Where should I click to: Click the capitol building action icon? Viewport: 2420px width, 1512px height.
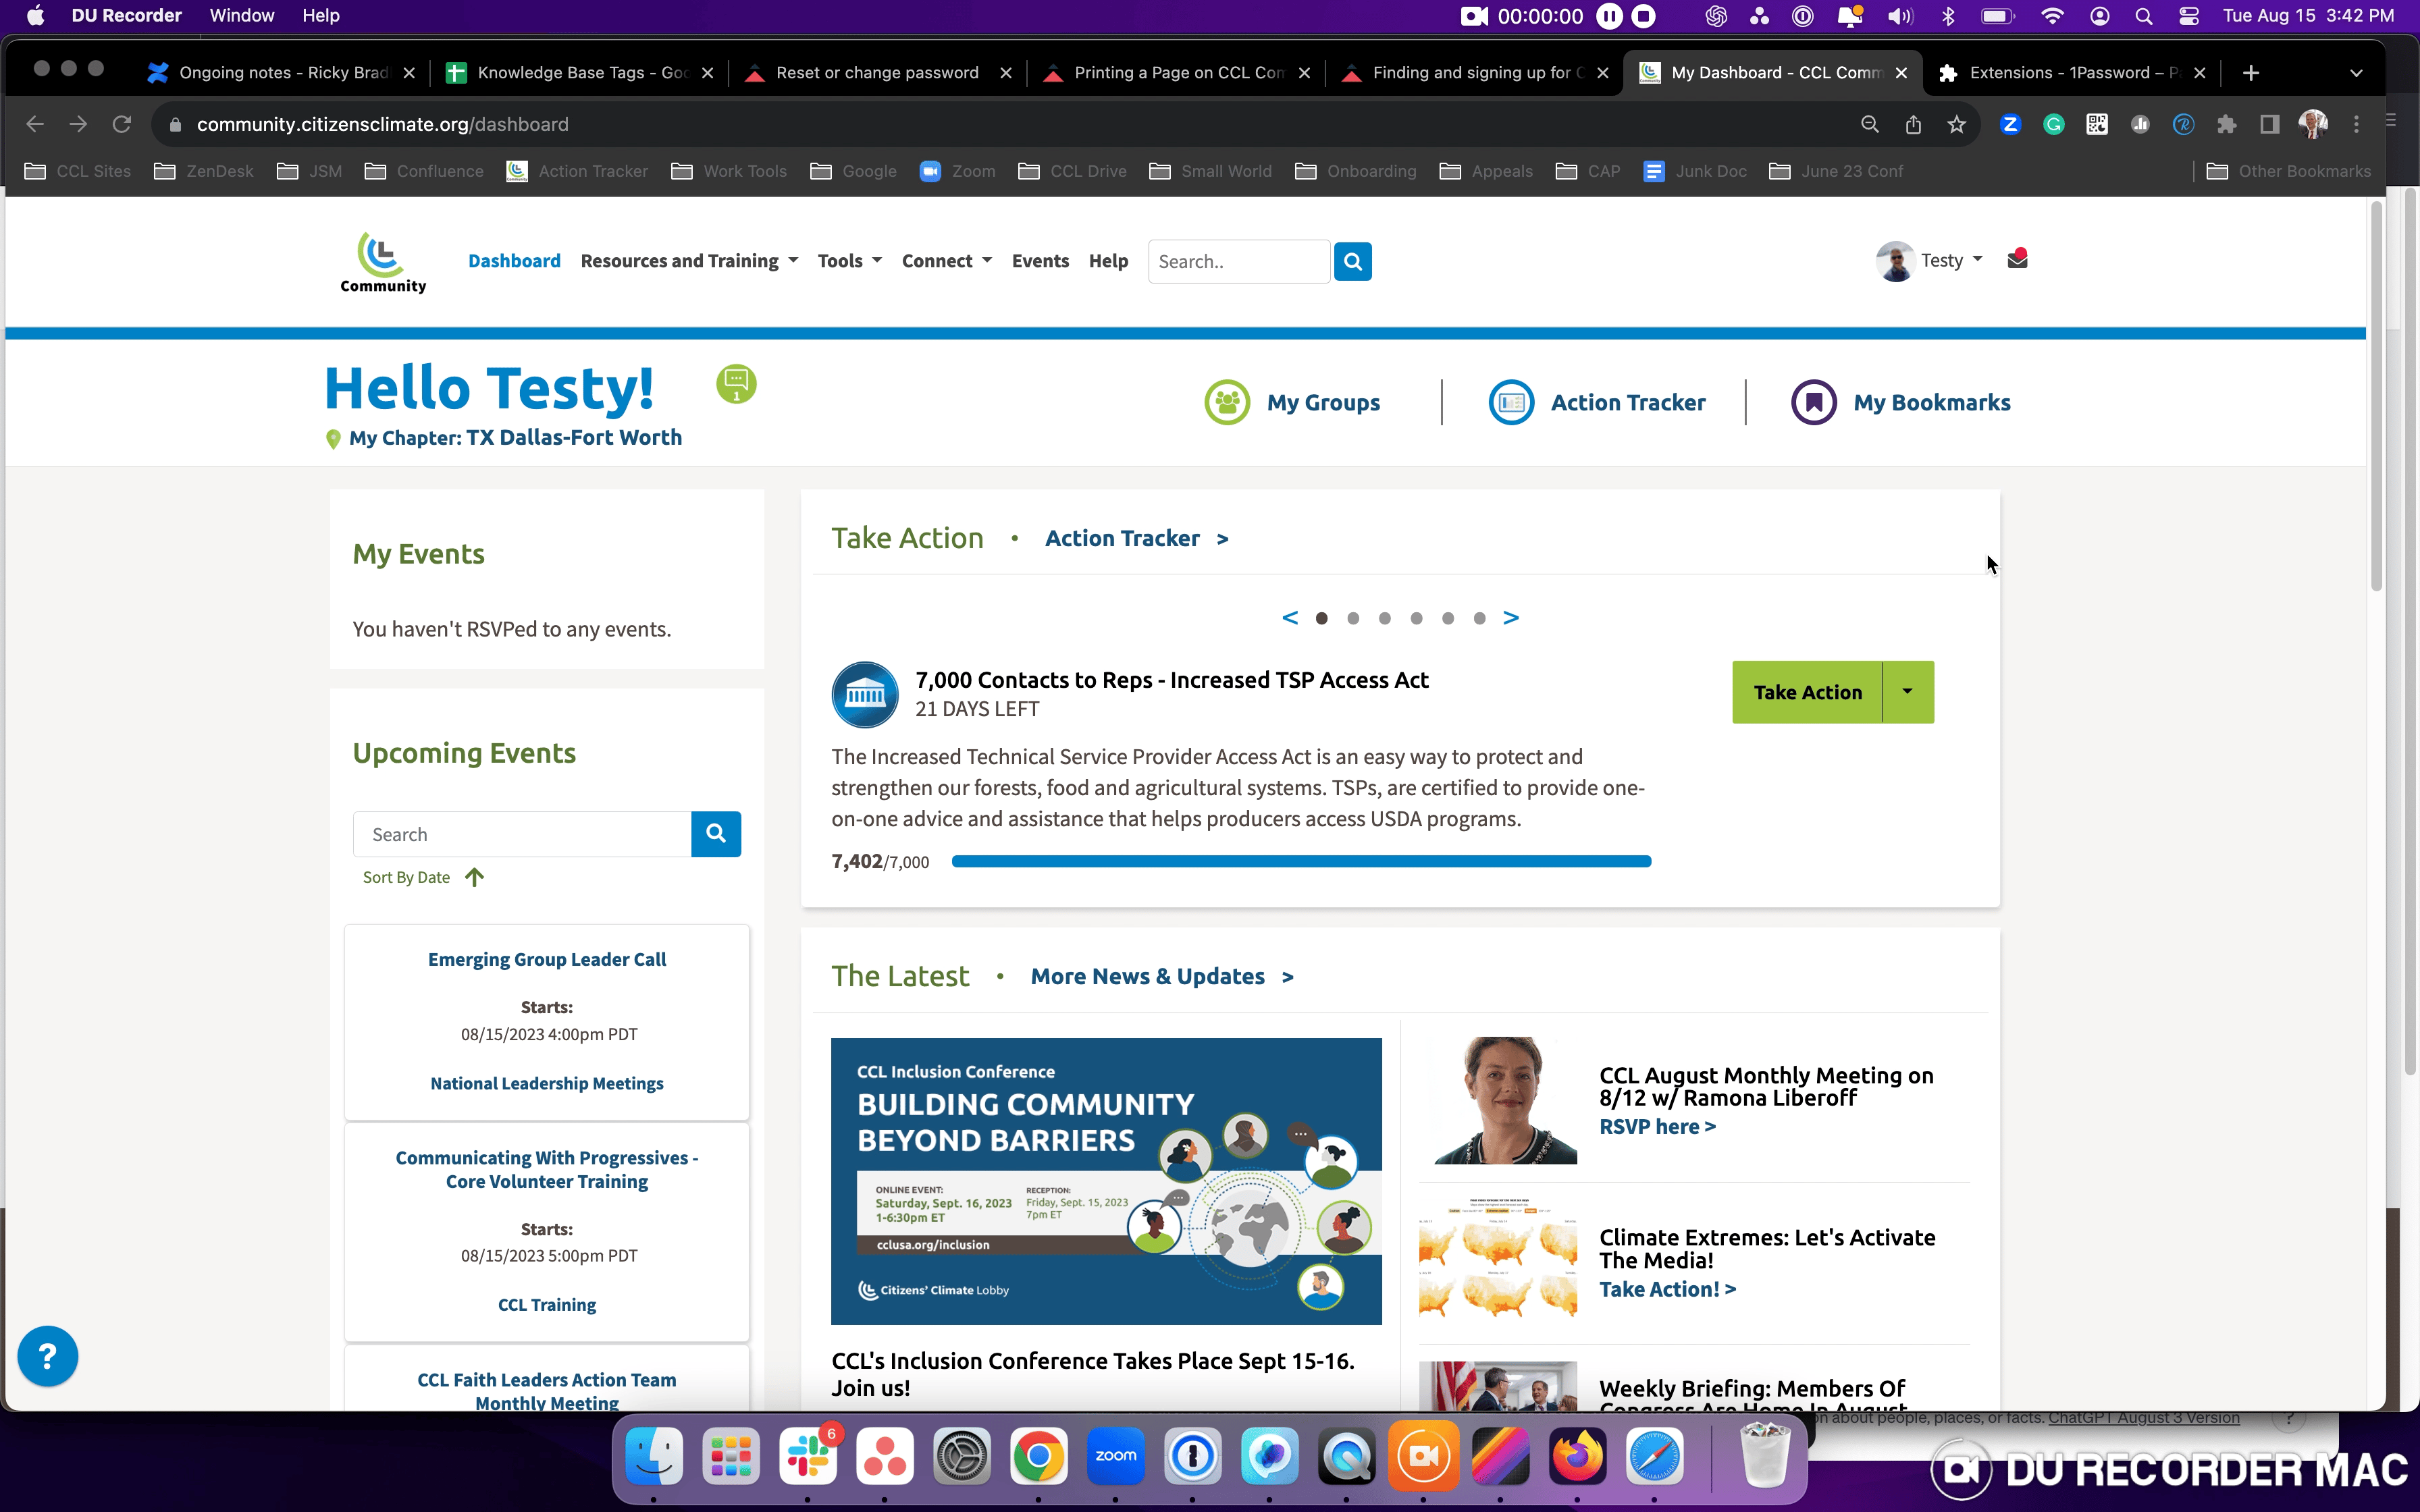[x=865, y=694]
